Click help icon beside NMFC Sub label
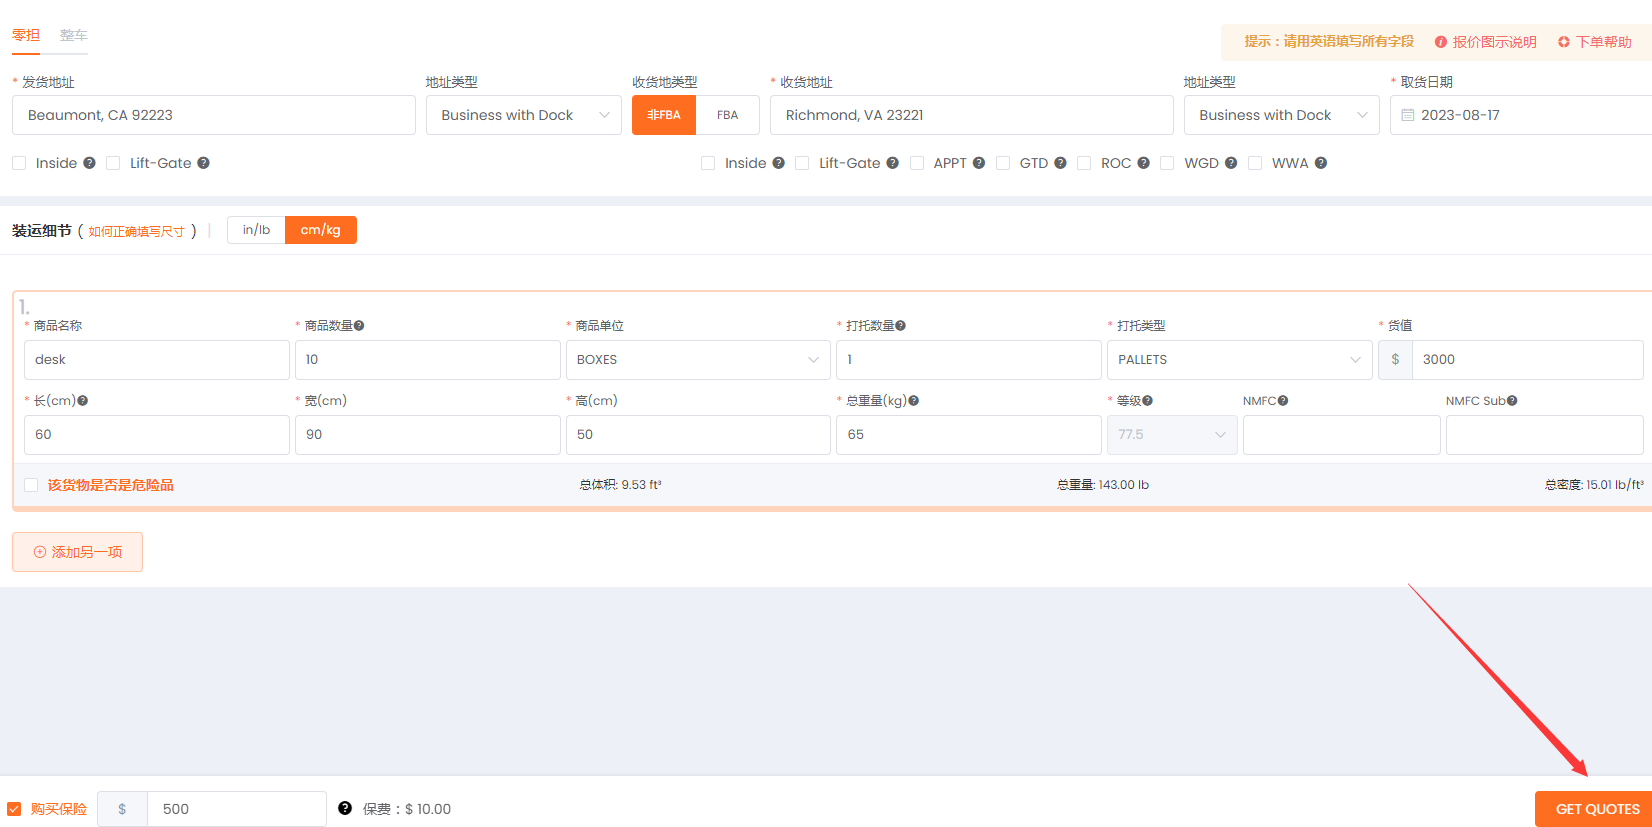The width and height of the screenshot is (1652, 827). click(1512, 401)
